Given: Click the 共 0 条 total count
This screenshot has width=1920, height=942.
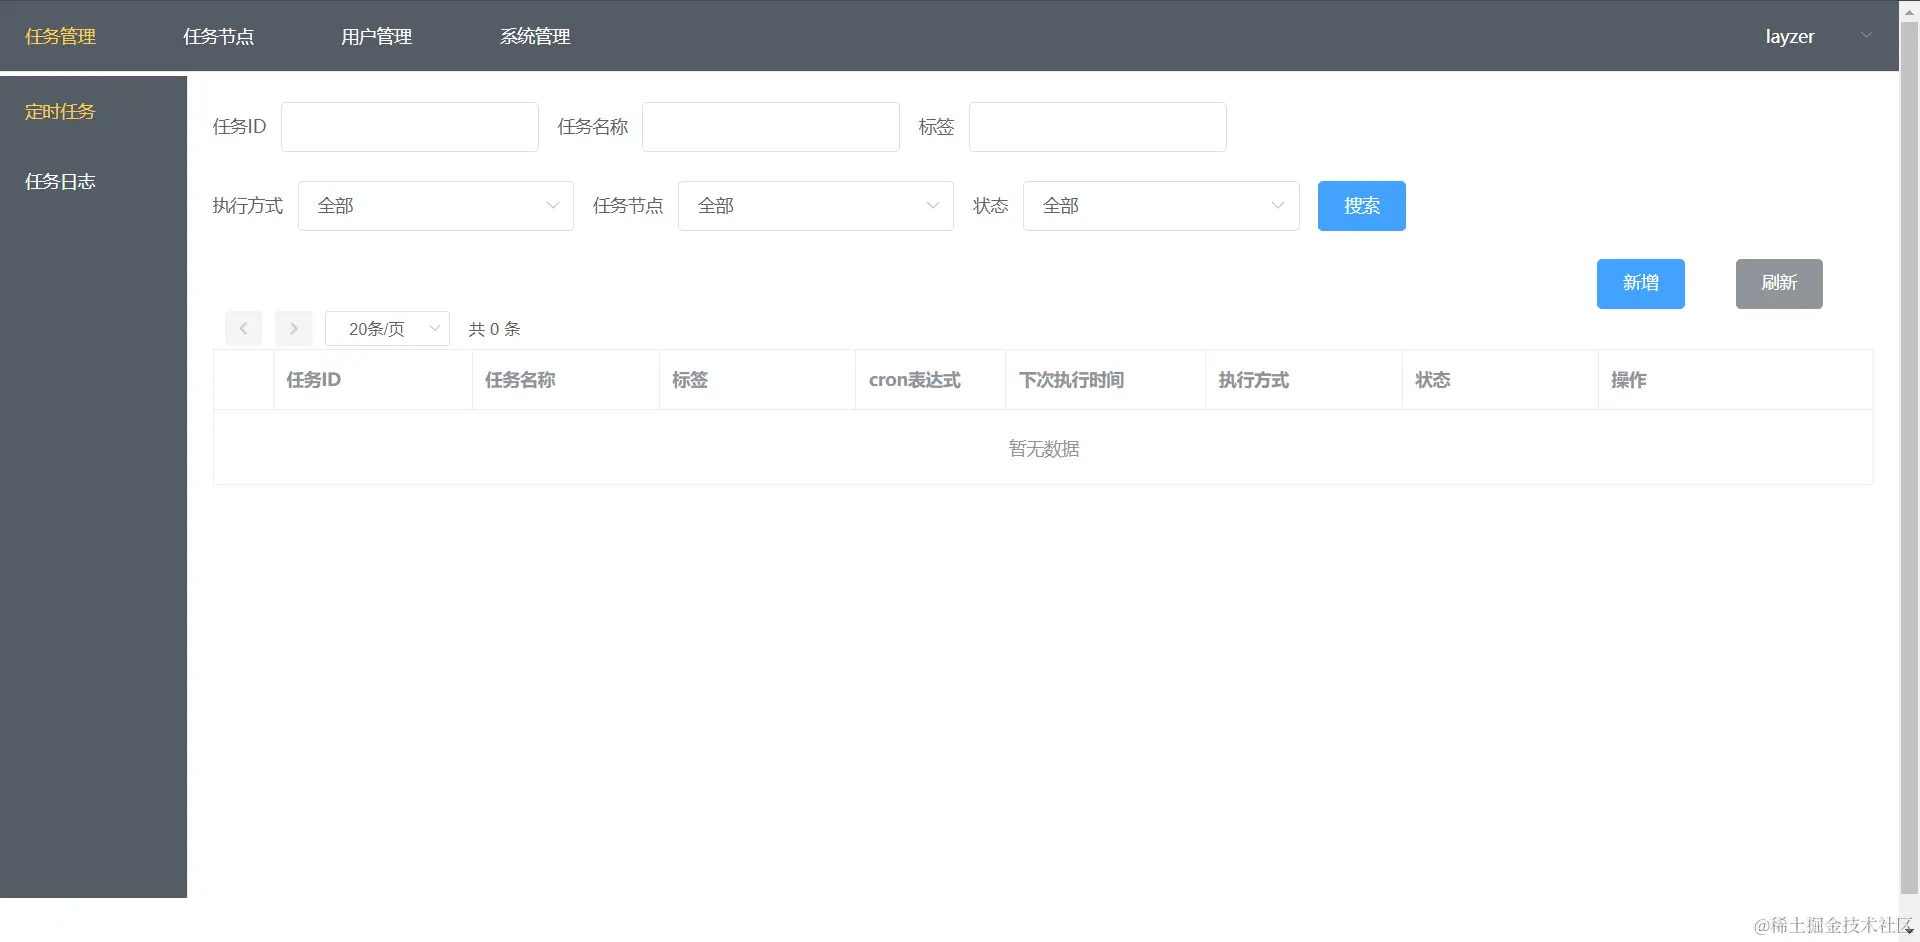Looking at the screenshot, I should (x=494, y=329).
